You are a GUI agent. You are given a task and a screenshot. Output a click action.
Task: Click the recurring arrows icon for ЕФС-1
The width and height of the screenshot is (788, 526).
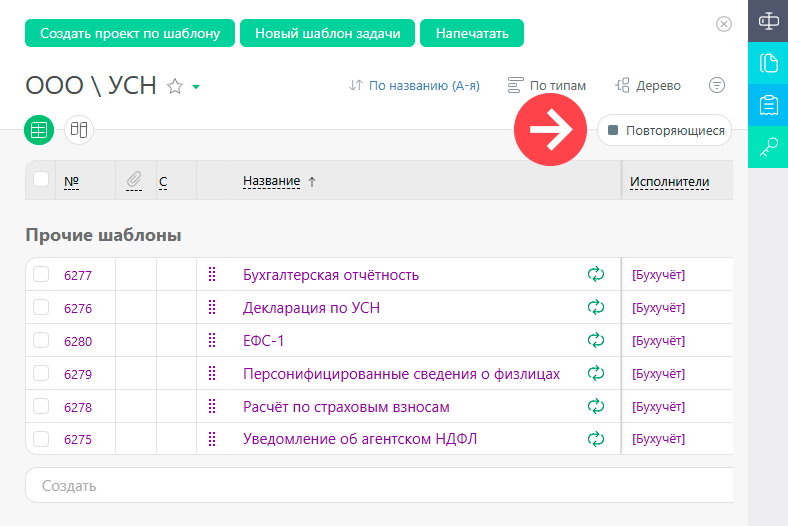click(596, 340)
